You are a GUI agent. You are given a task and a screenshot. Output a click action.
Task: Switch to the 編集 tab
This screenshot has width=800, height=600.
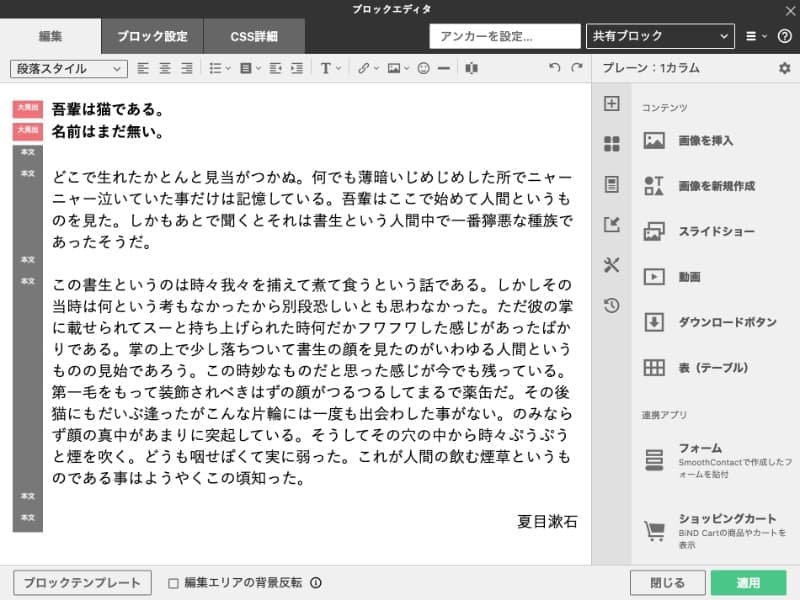tap(51, 36)
